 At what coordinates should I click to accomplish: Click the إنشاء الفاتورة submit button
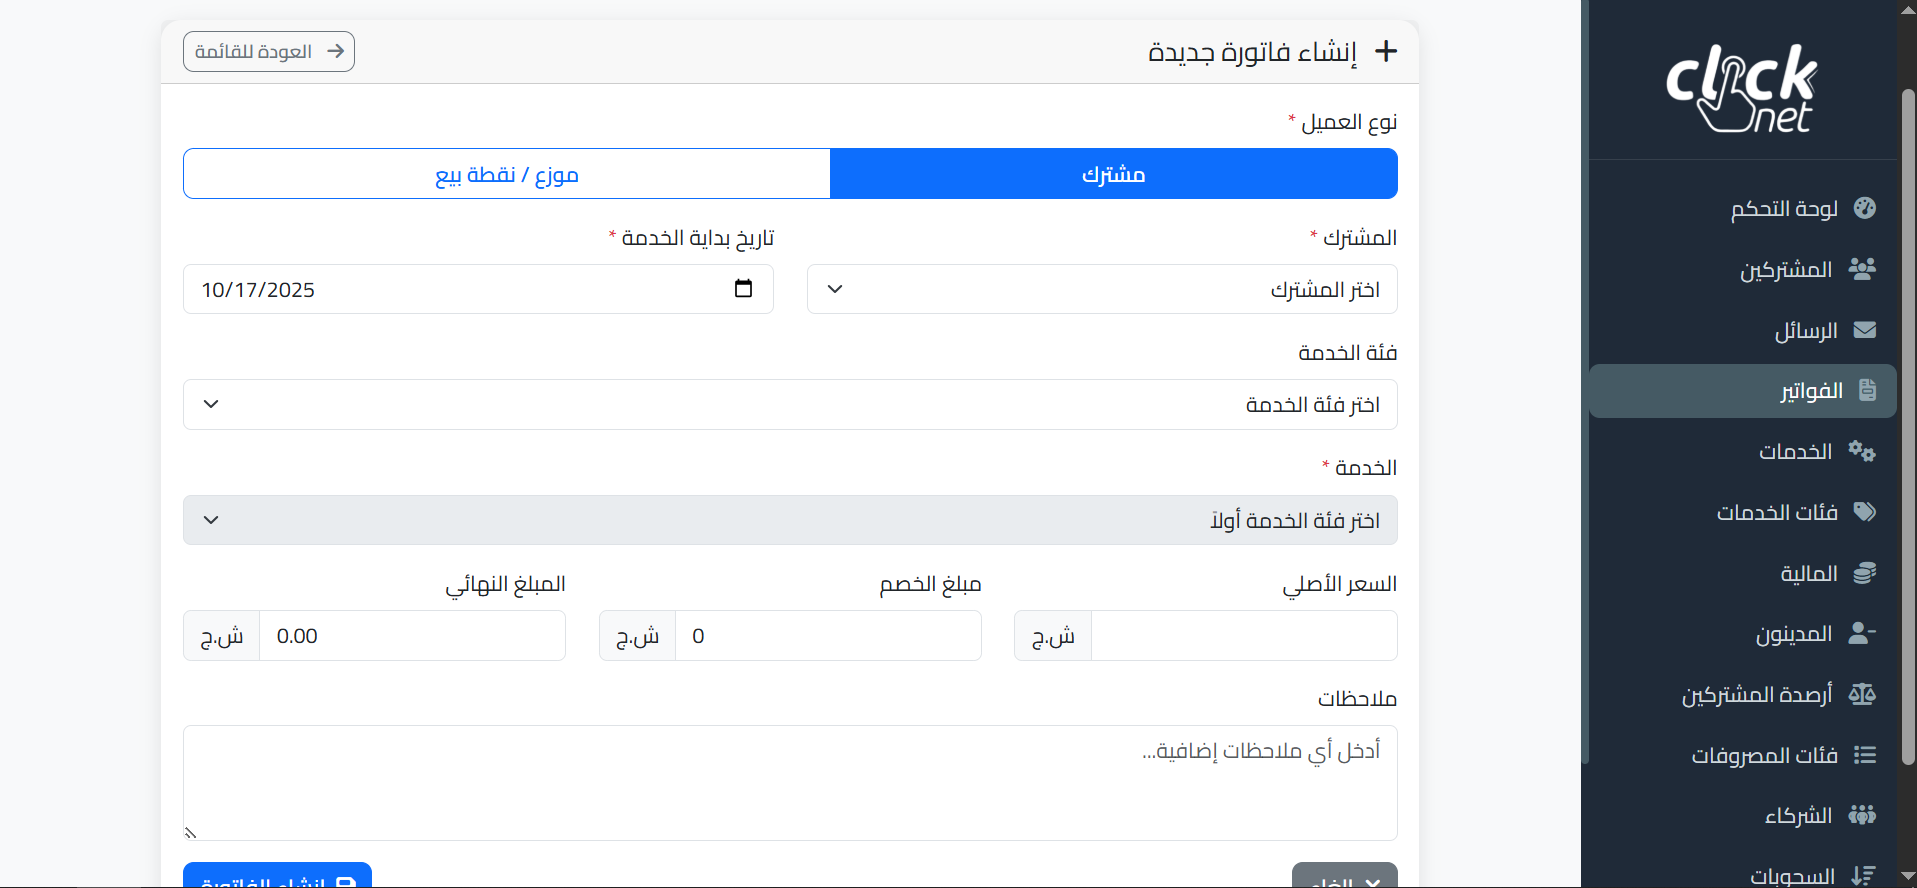point(277,876)
